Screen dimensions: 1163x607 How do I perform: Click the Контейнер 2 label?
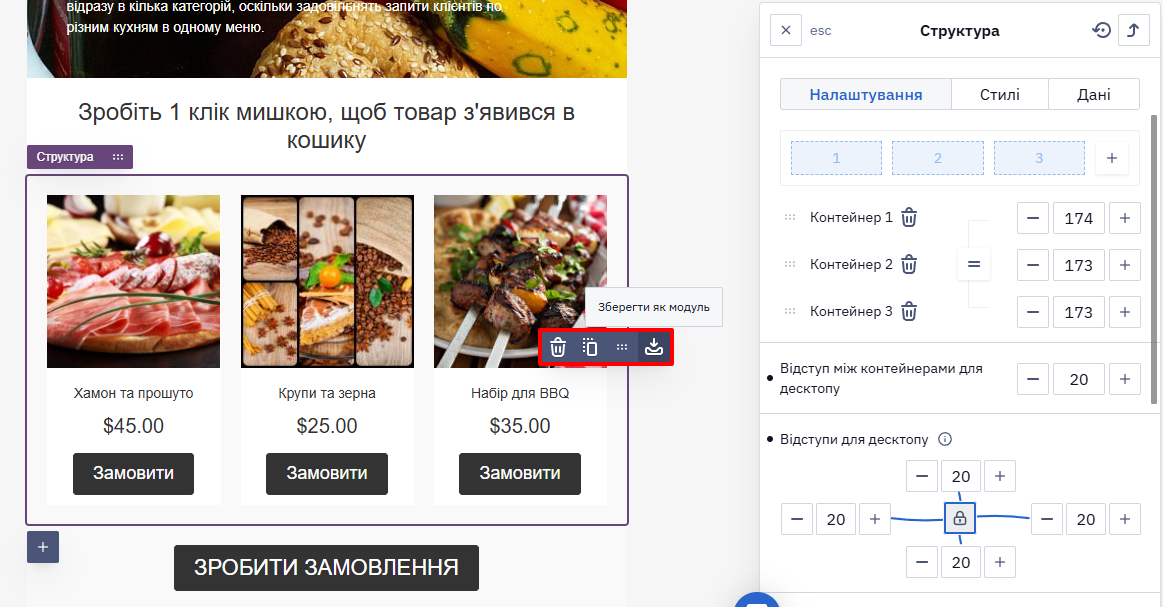851,264
